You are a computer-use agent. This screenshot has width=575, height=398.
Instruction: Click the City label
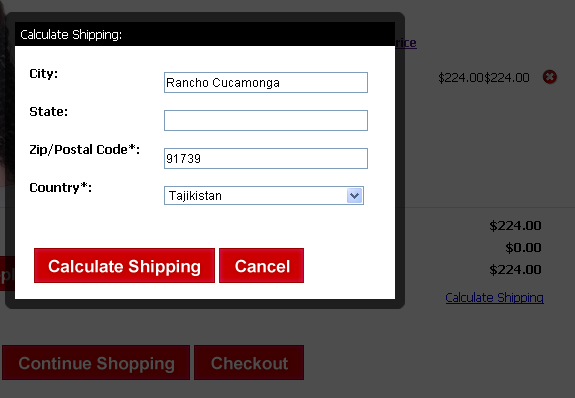(44, 74)
